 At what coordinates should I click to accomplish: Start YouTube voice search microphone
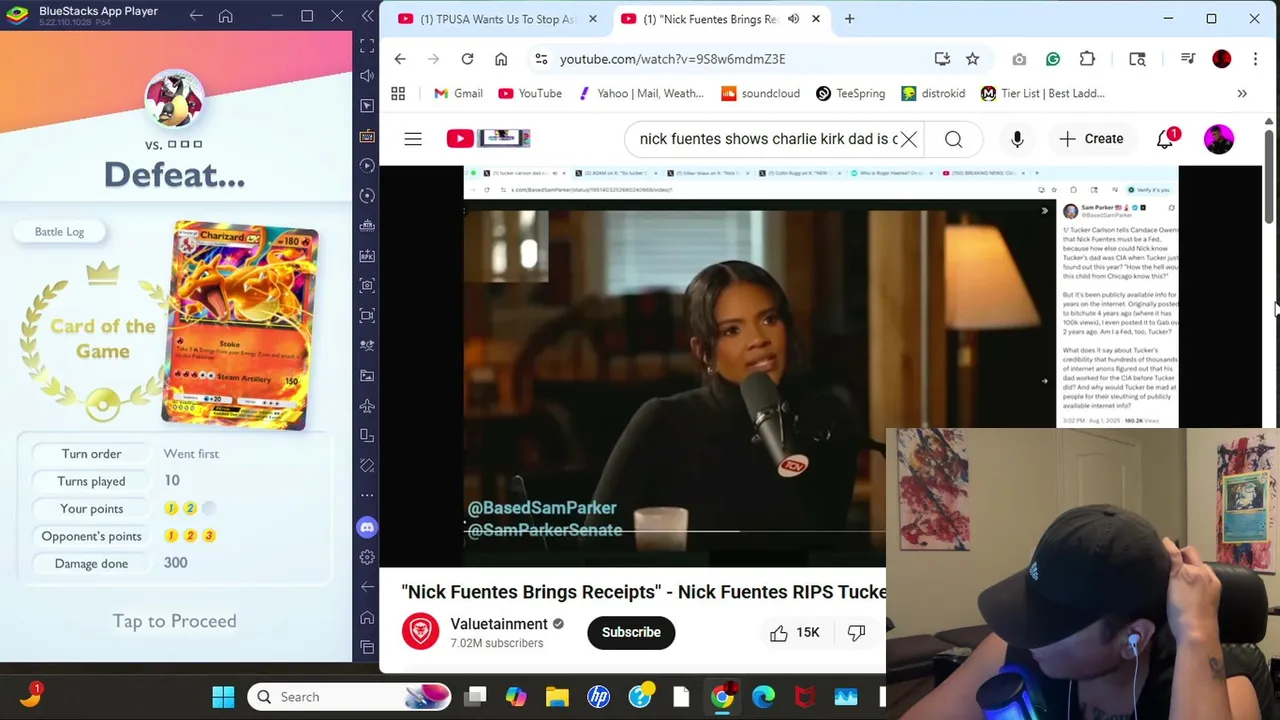coord(1017,139)
